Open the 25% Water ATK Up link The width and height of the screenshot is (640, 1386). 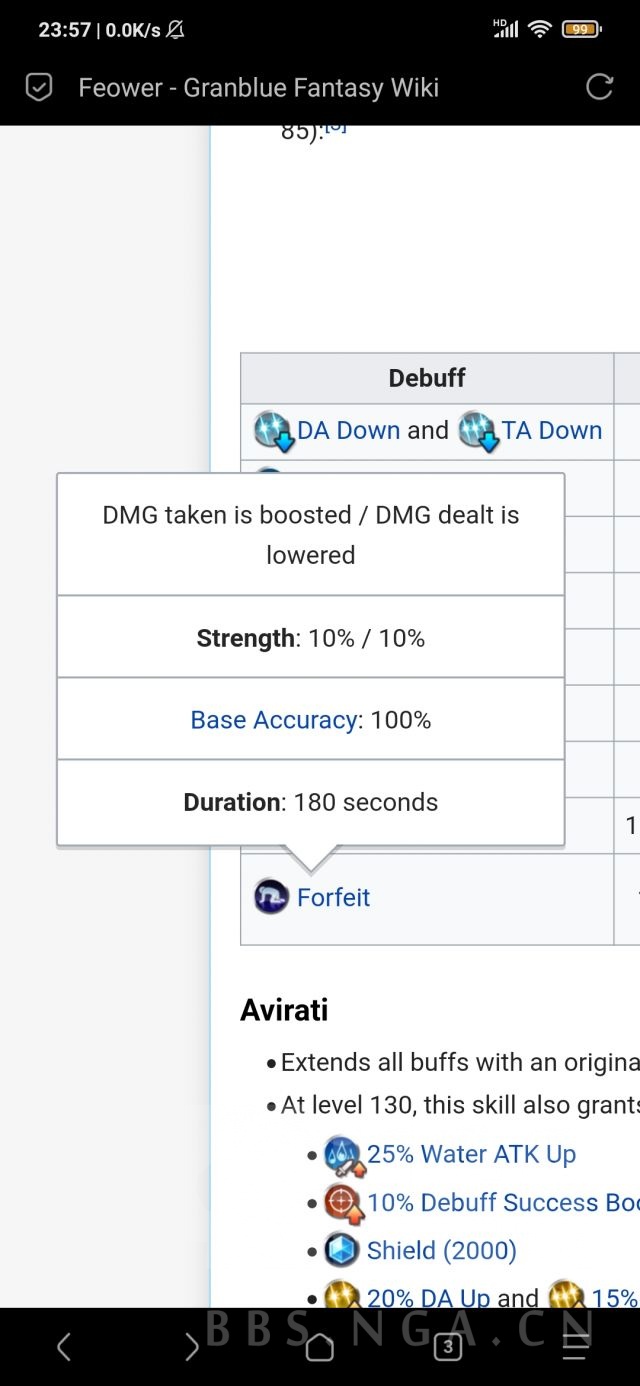[x=471, y=1154]
